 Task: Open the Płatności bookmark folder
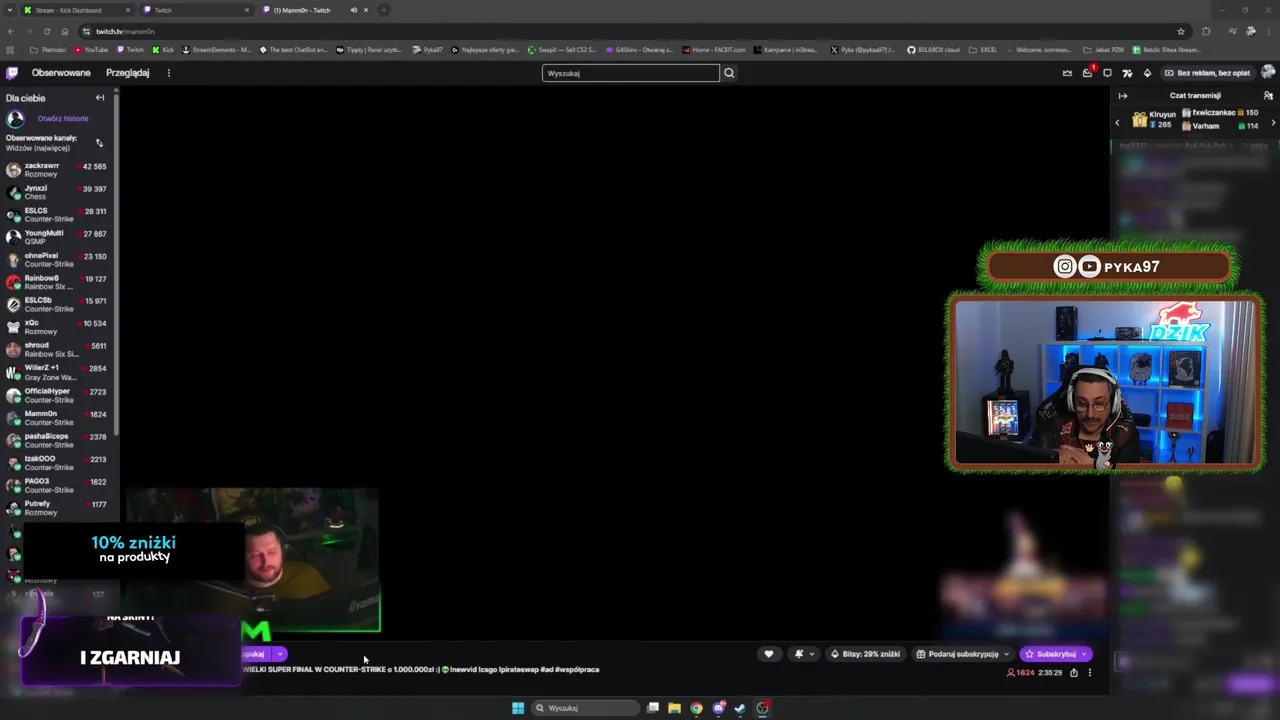coord(48,50)
